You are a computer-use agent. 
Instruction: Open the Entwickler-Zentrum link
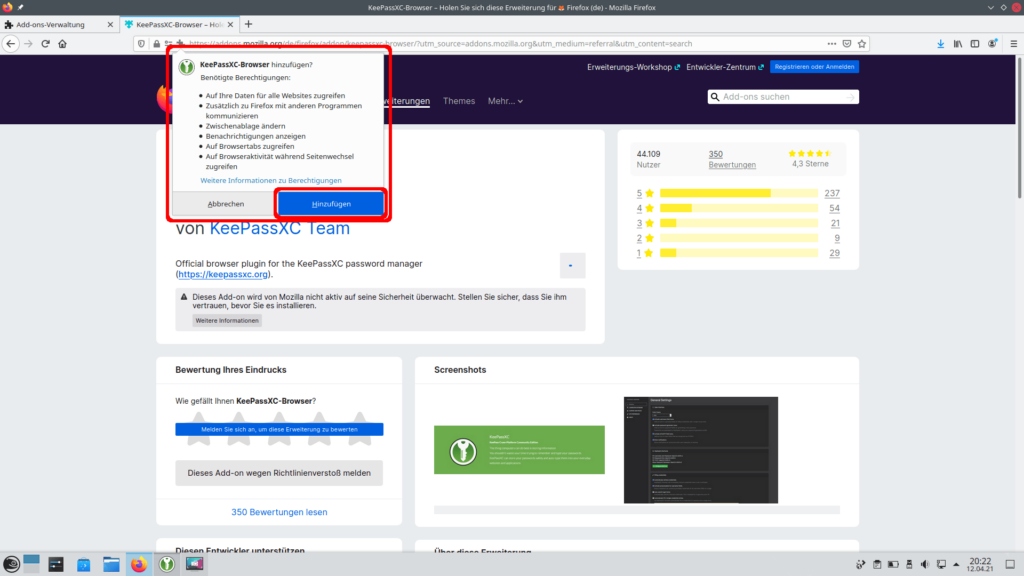(724, 67)
